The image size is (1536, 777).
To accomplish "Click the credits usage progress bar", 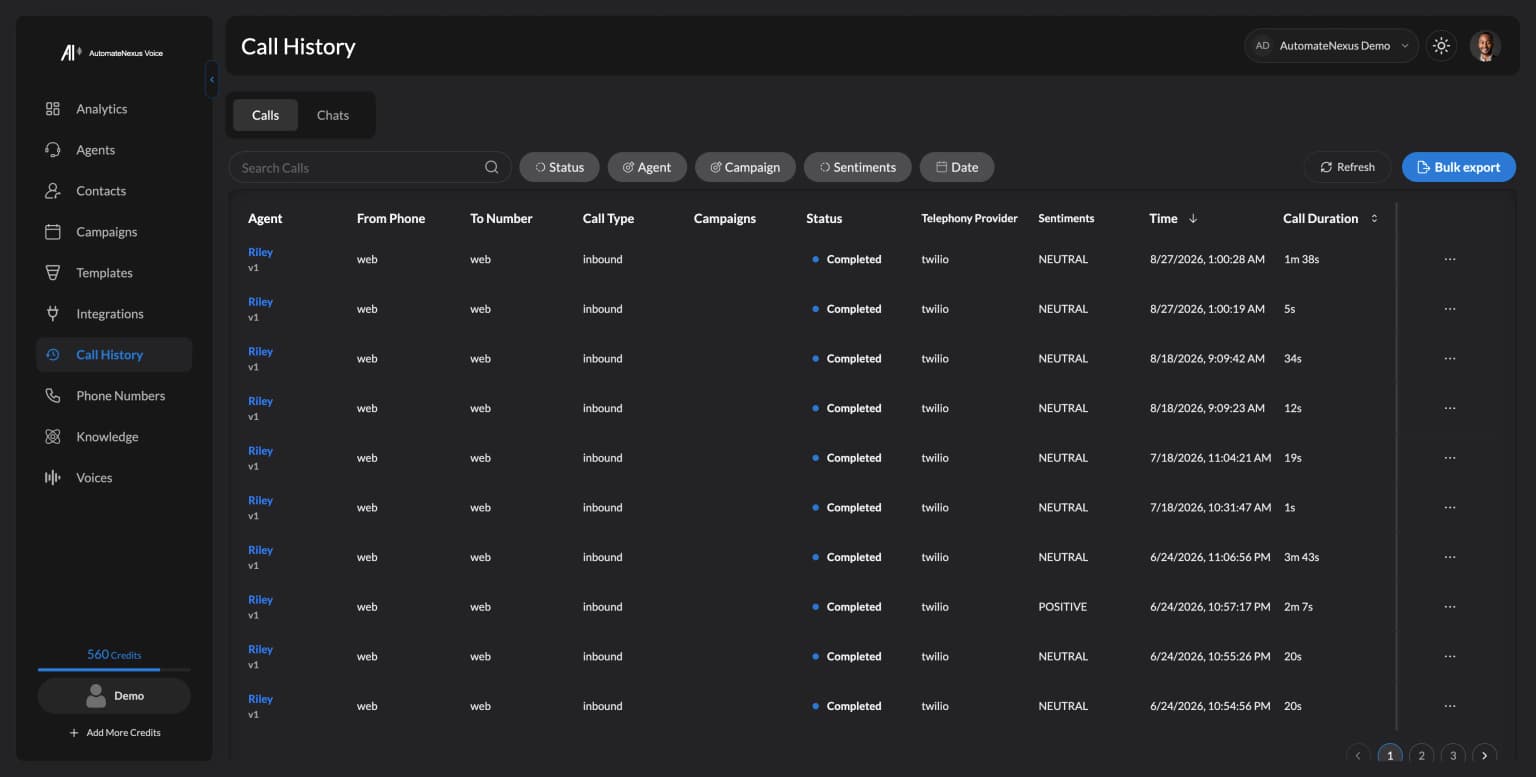I will (x=114, y=669).
